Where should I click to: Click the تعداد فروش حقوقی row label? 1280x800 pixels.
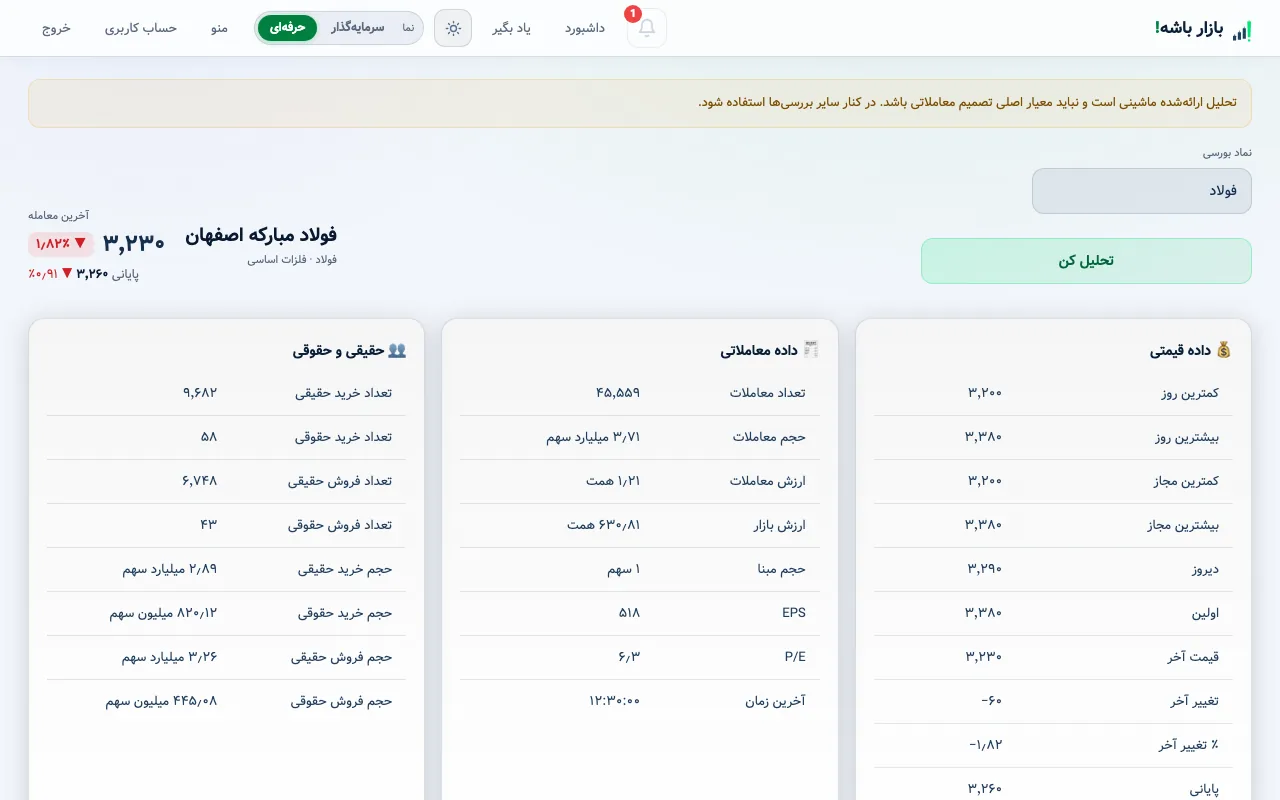click(340, 525)
